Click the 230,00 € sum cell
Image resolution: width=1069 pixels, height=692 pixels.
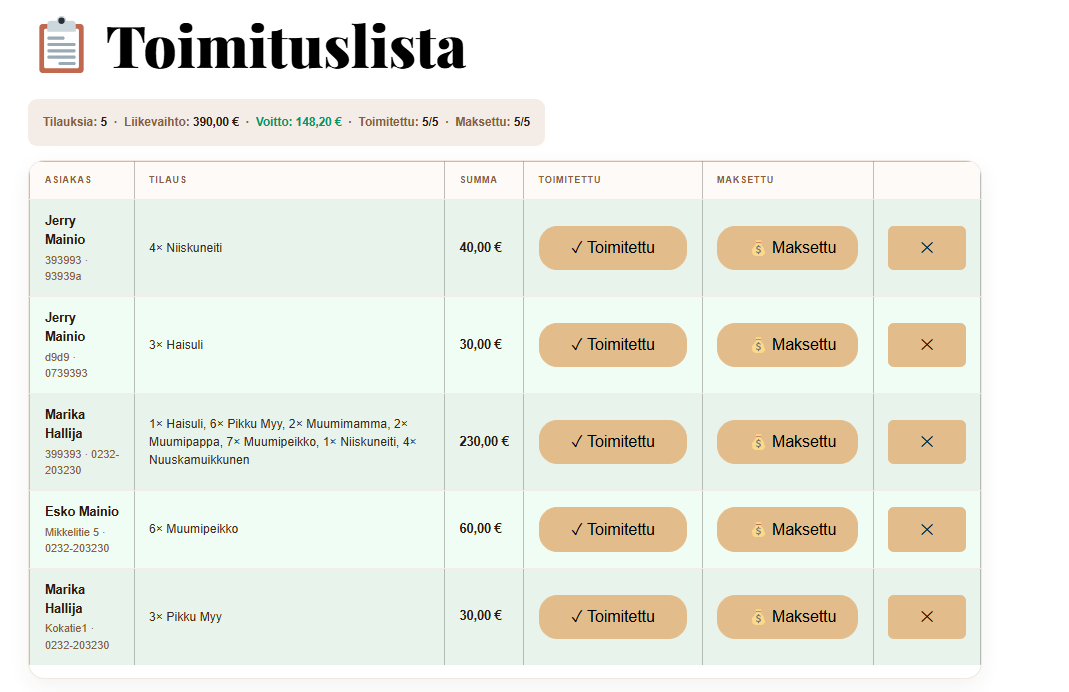484,441
